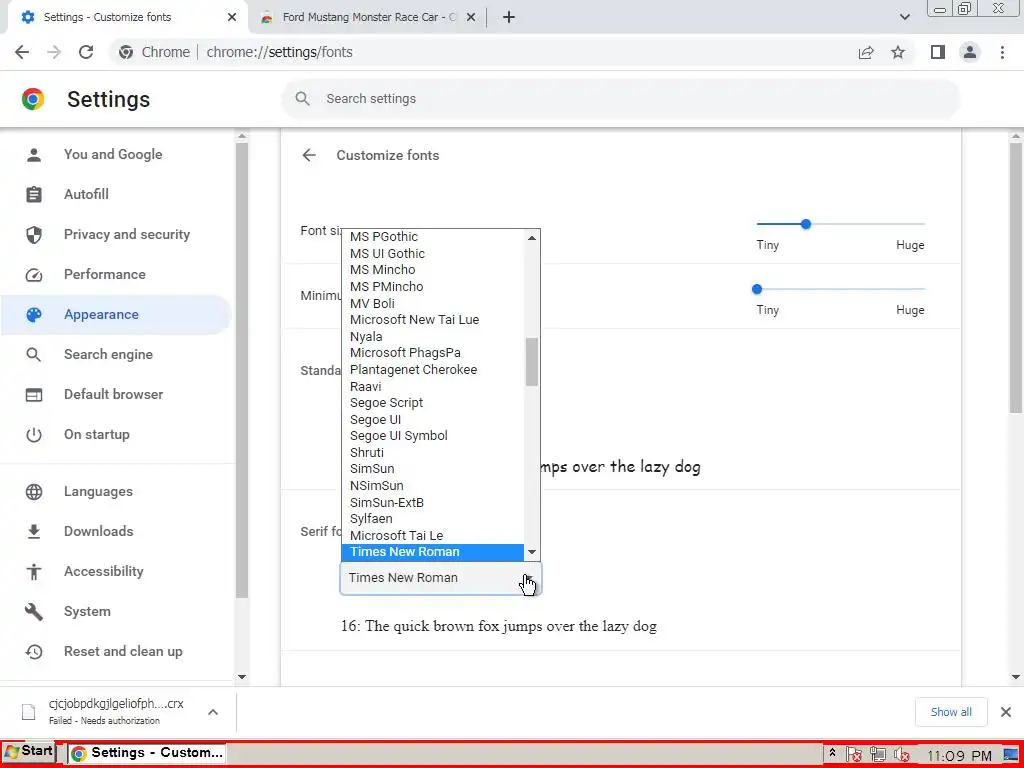Select MS UI Gothic font option
The image size is (1024, 768).
pyautogui.click(x=433, y=253)
